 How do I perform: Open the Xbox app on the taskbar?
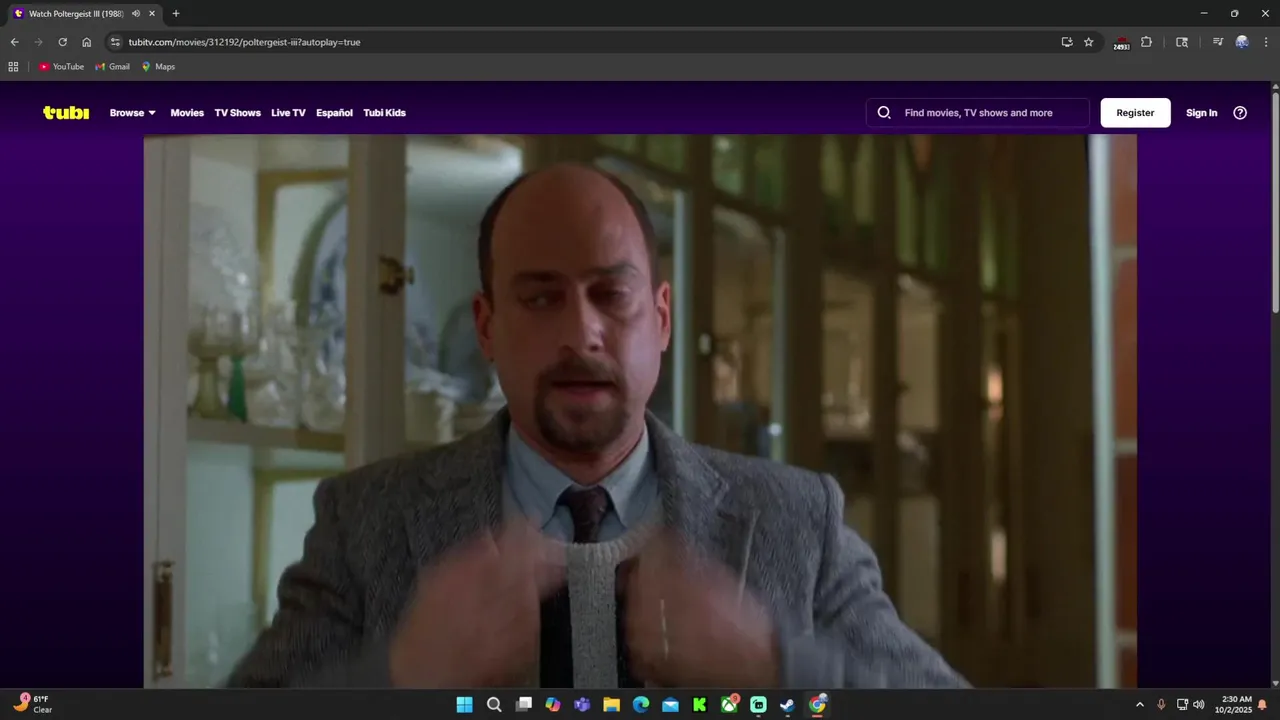(729, 705)
